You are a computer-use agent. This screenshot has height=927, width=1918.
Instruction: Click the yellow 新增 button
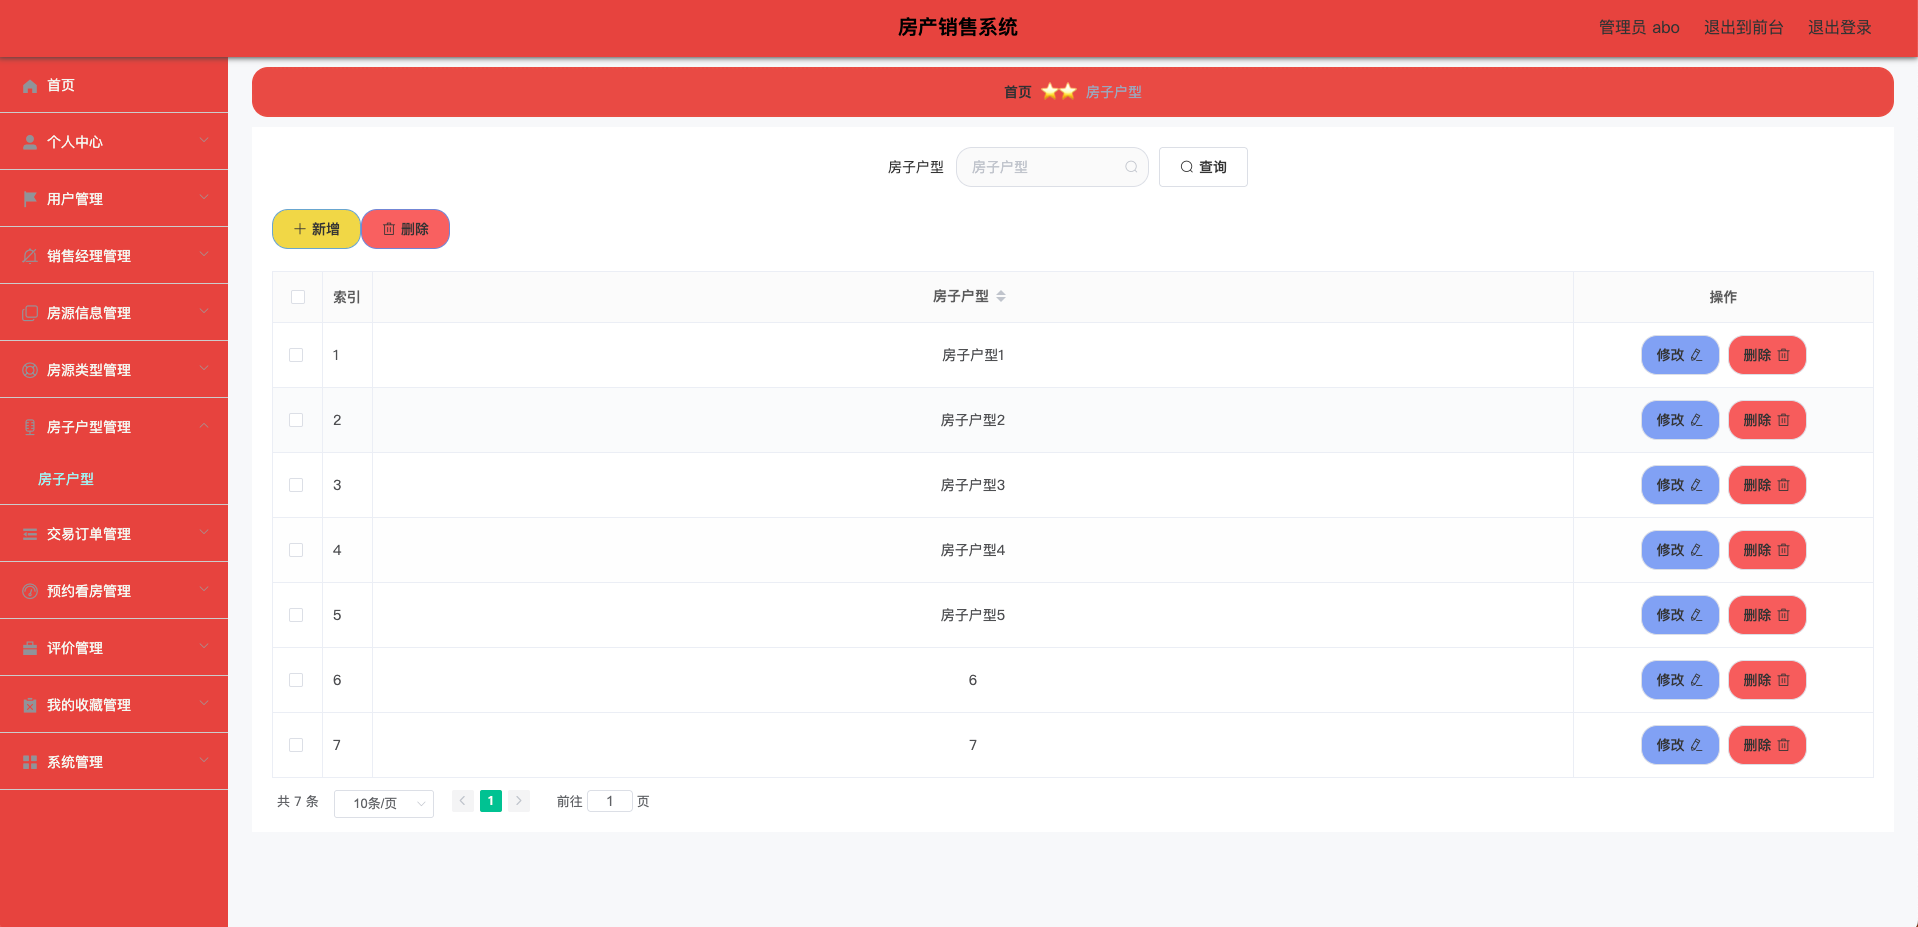[316, 229]
